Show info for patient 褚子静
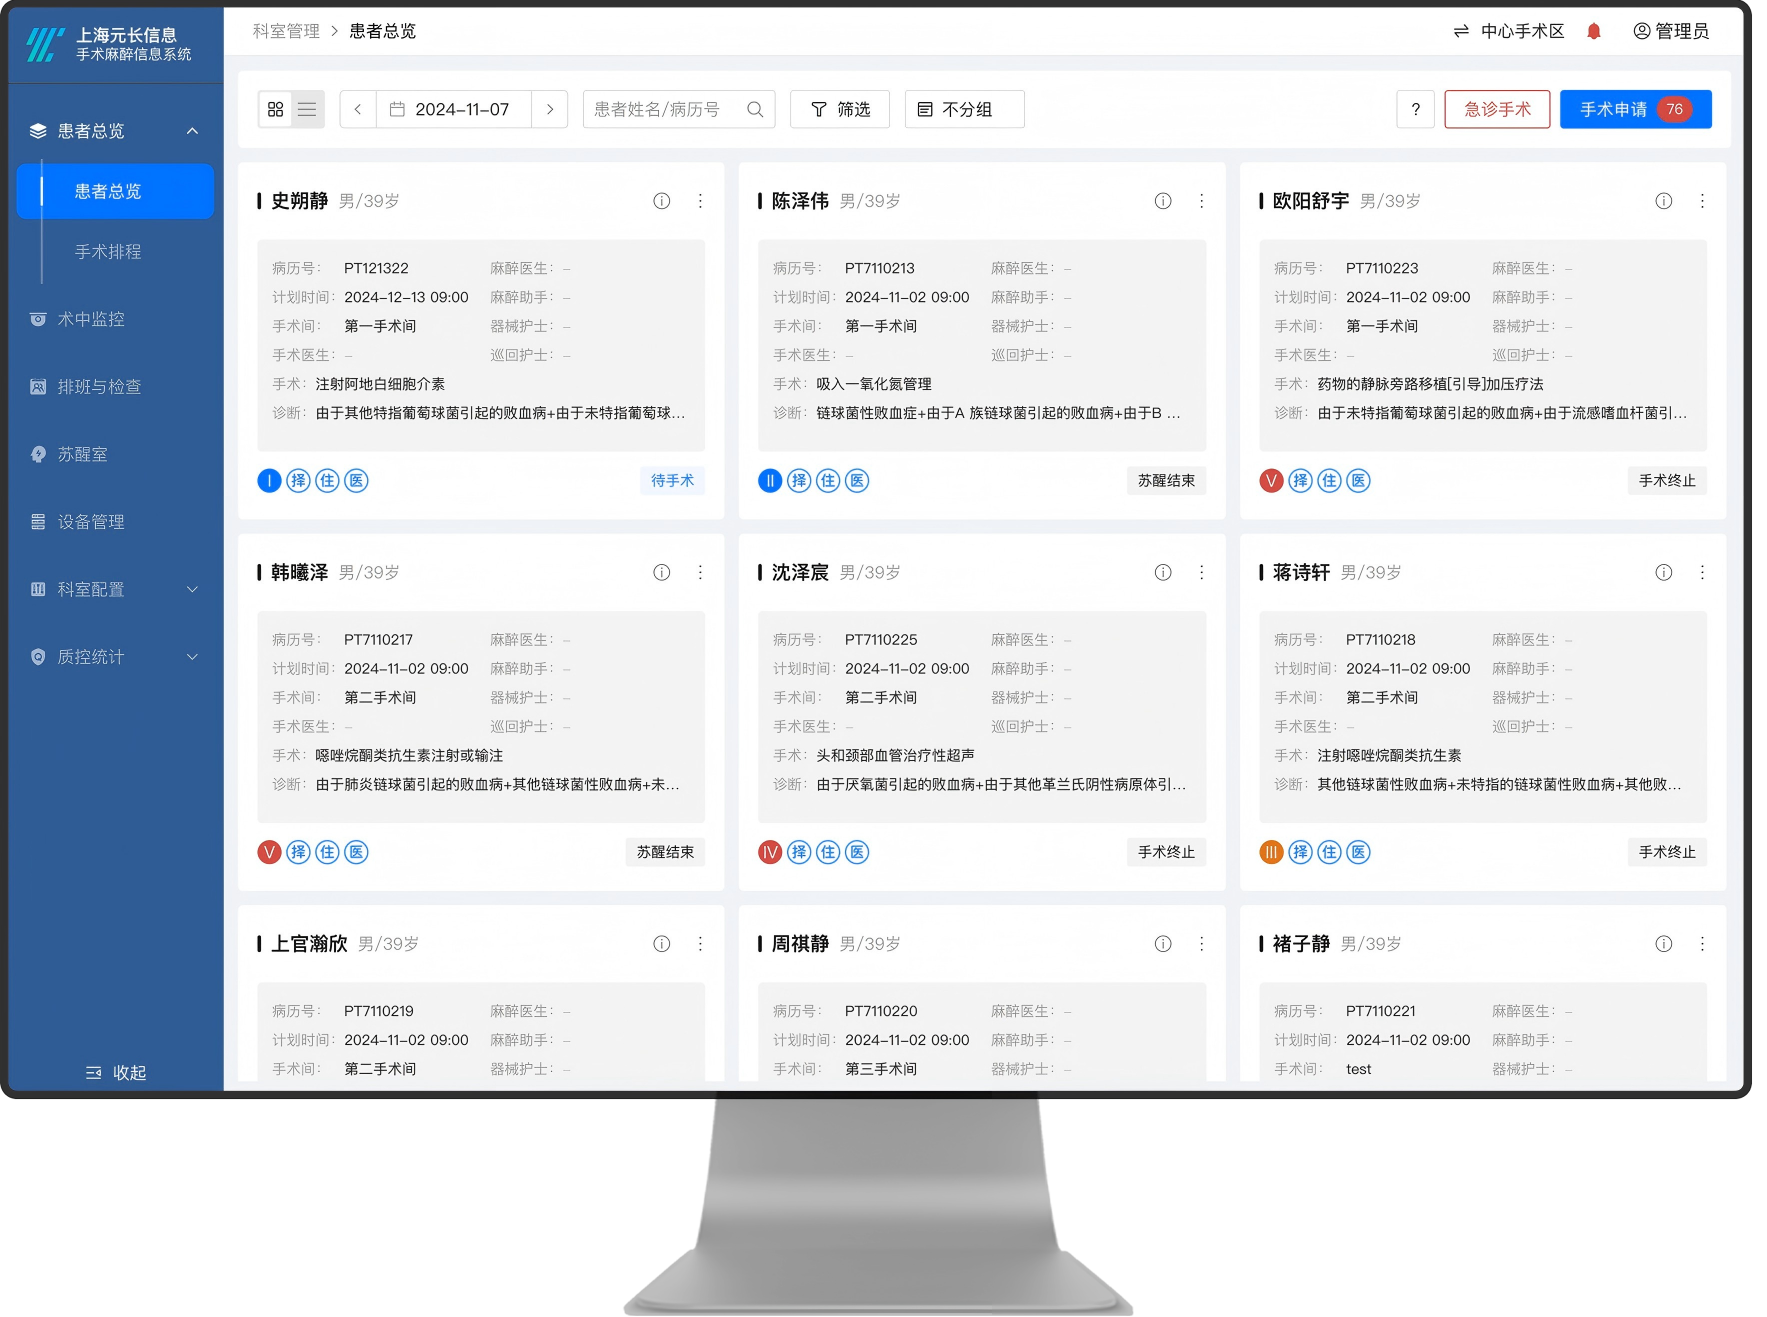 click(x=1663, y=944)
